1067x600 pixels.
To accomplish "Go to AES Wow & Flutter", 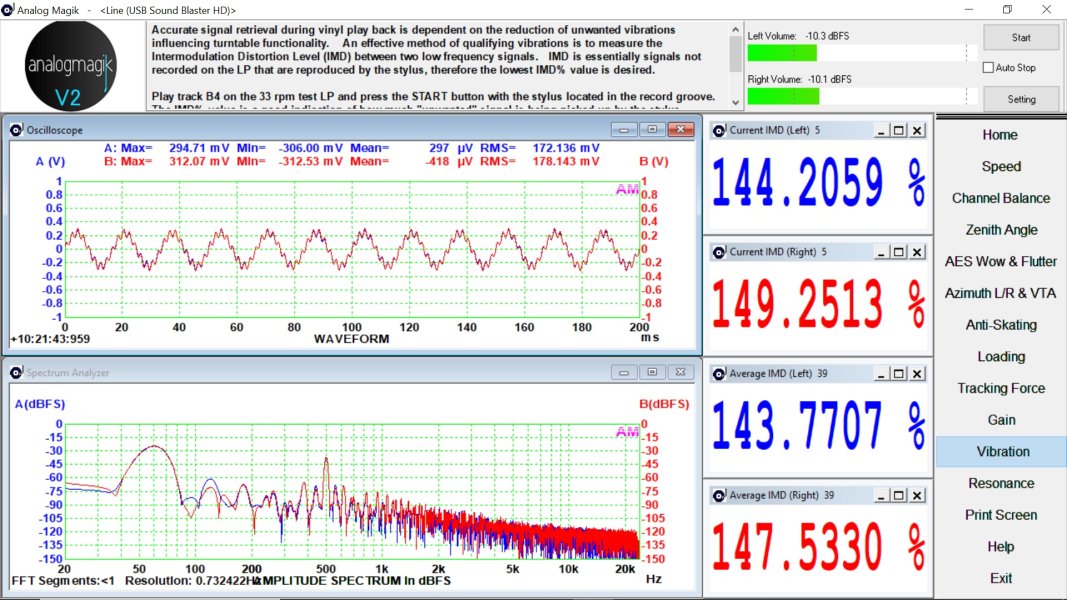I will pyautogui.click(x=1001, y=261).
